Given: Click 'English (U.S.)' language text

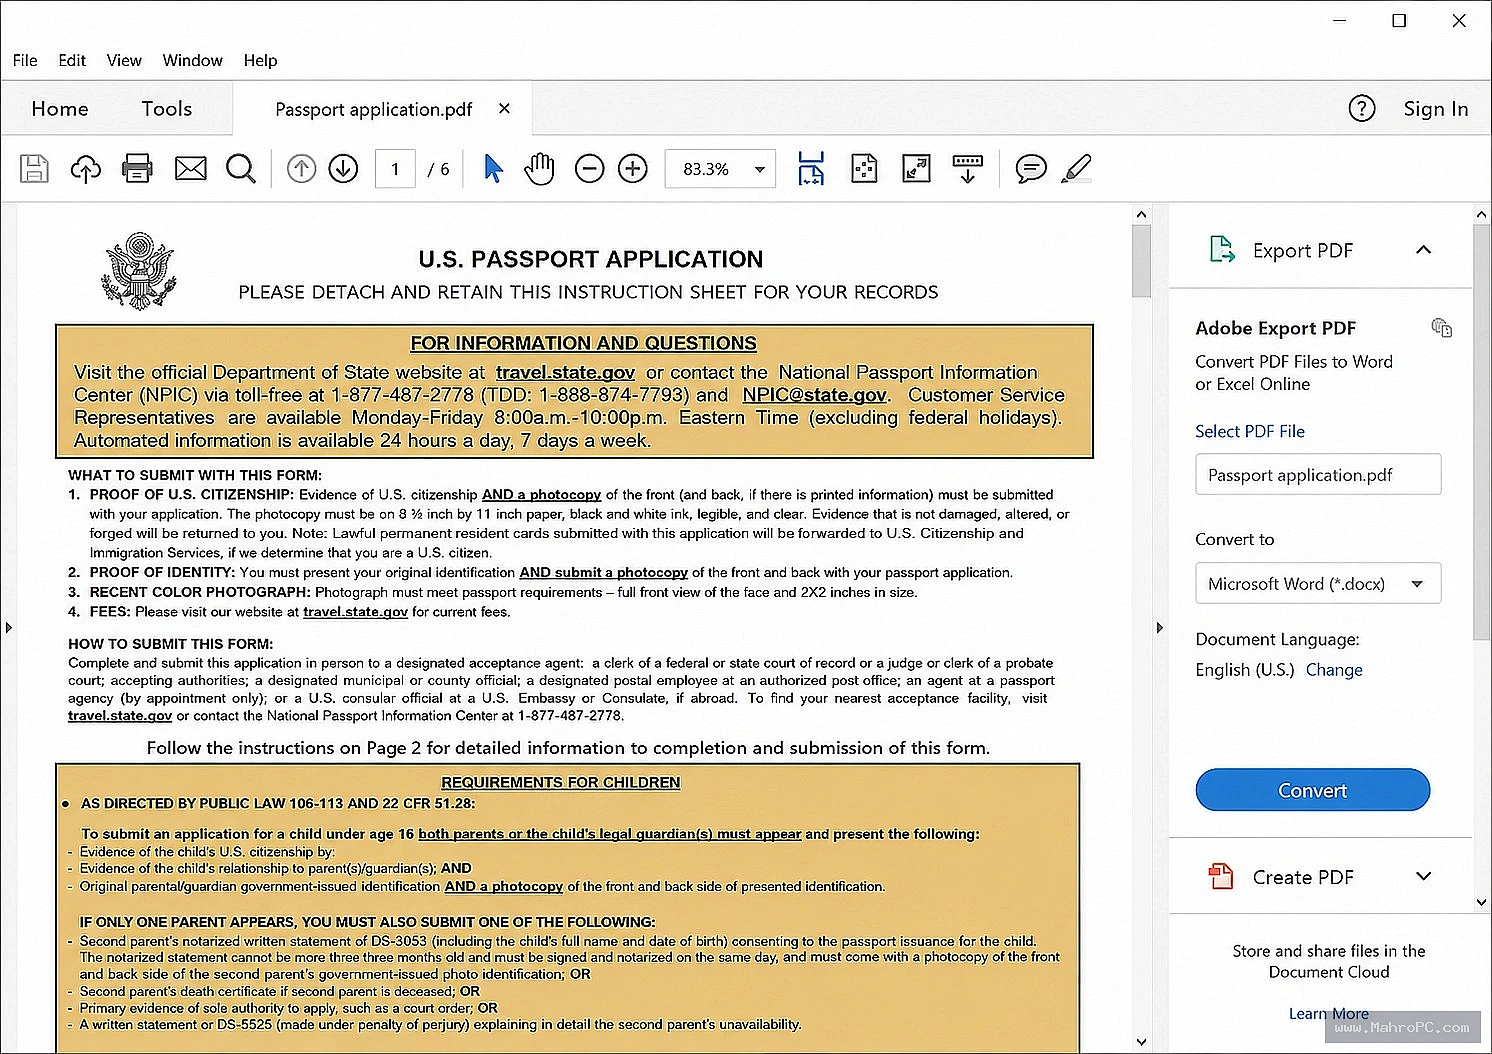Looking at the screenshot, I should 1244,669.
